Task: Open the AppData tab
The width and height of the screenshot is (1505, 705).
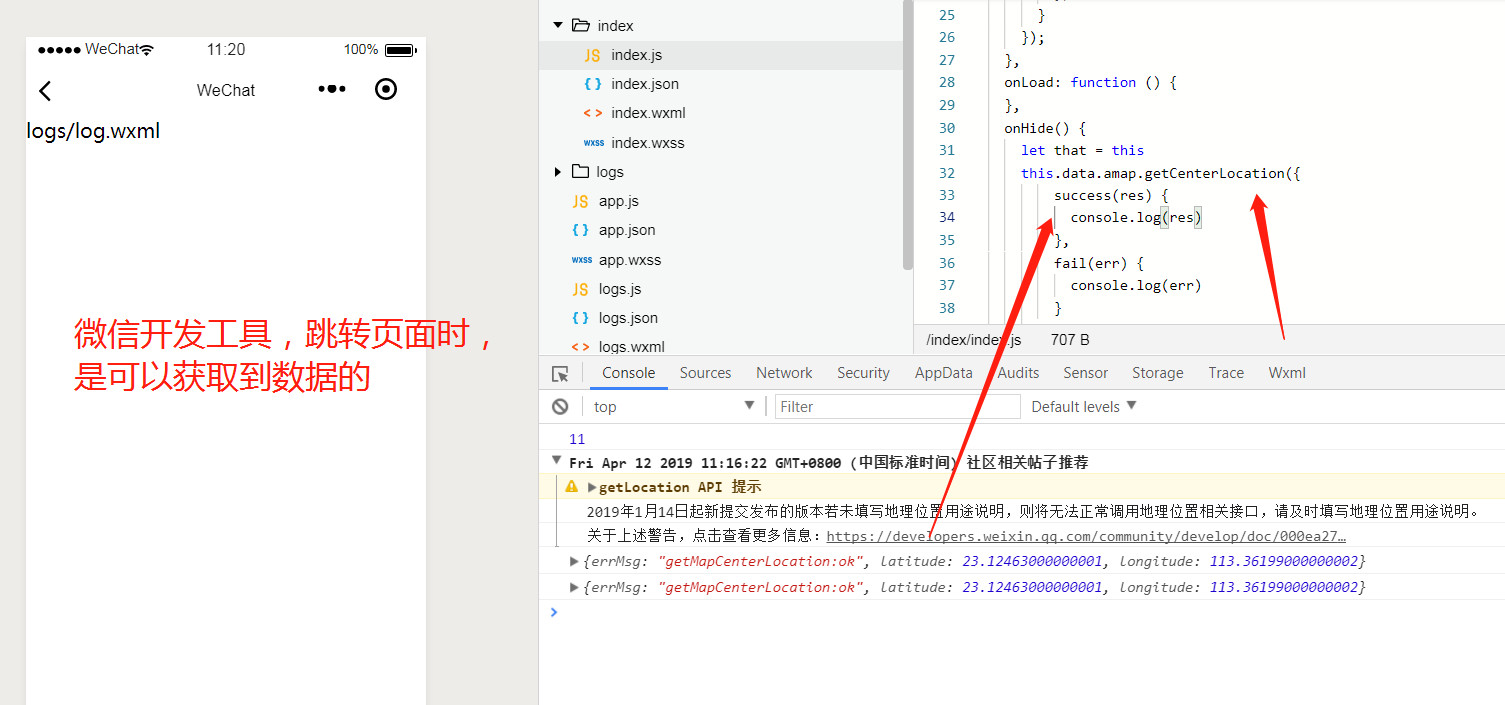Action: tap(943, 373)
